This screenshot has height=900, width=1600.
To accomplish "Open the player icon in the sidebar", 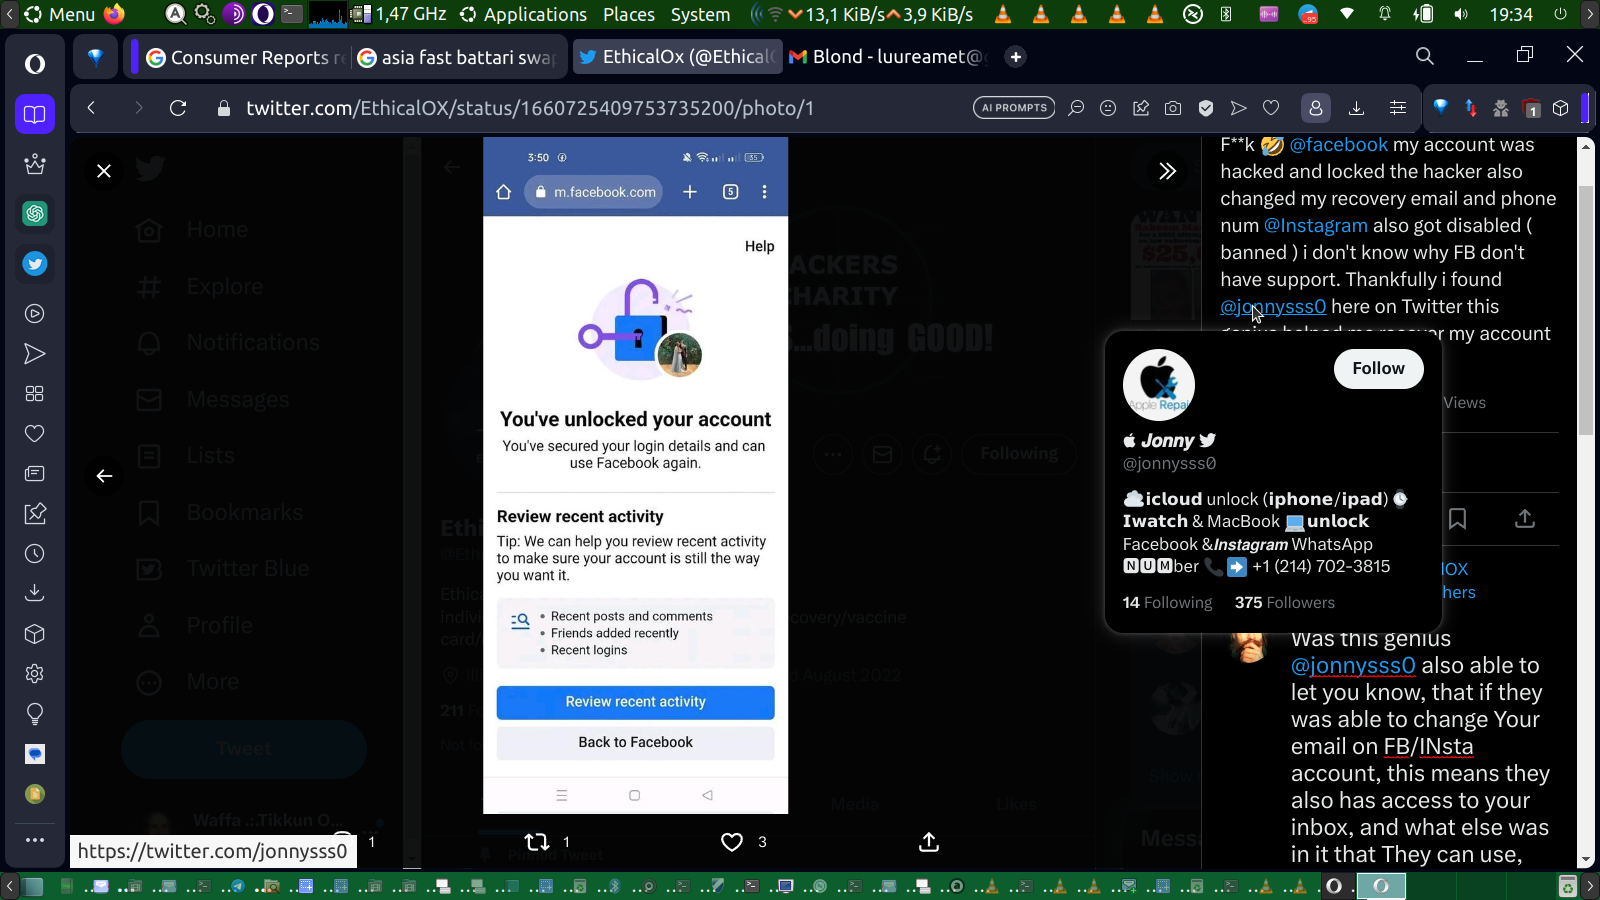I will pos(35,314).
